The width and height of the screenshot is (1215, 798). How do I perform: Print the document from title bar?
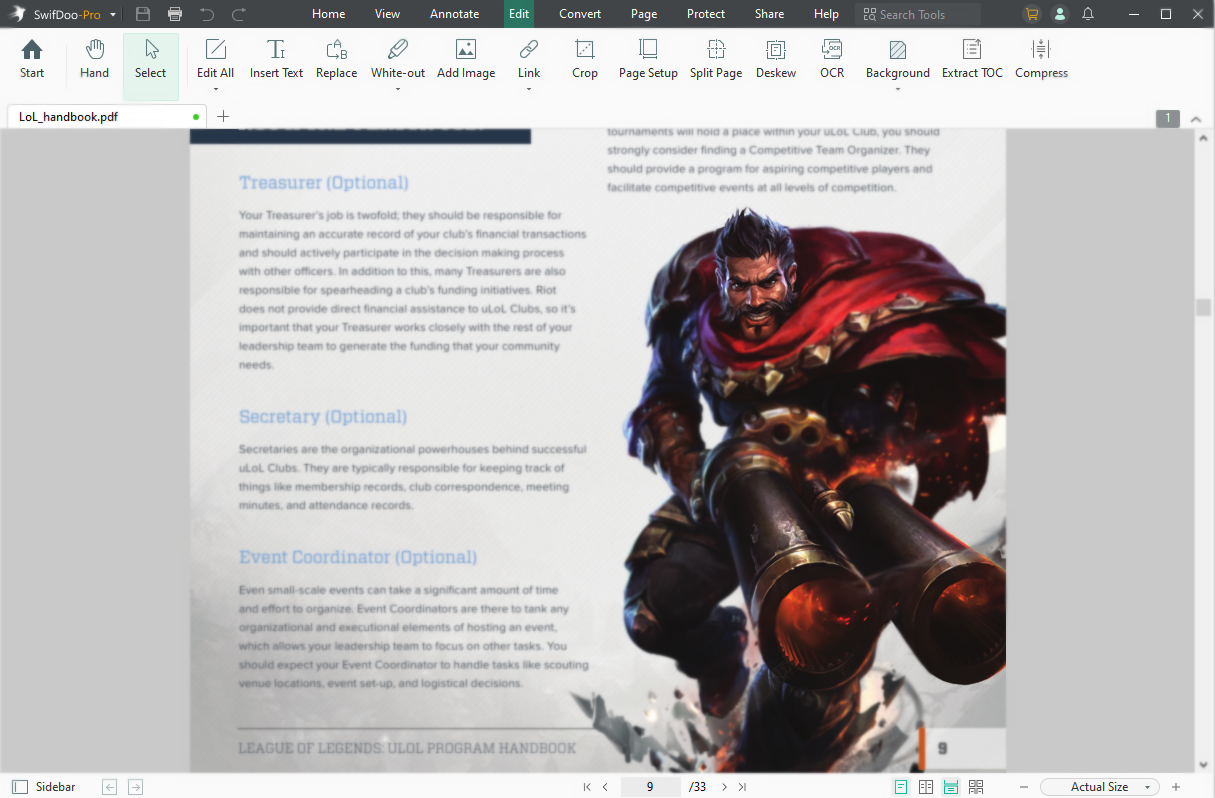pyautogui.click(x=175, y=14)
